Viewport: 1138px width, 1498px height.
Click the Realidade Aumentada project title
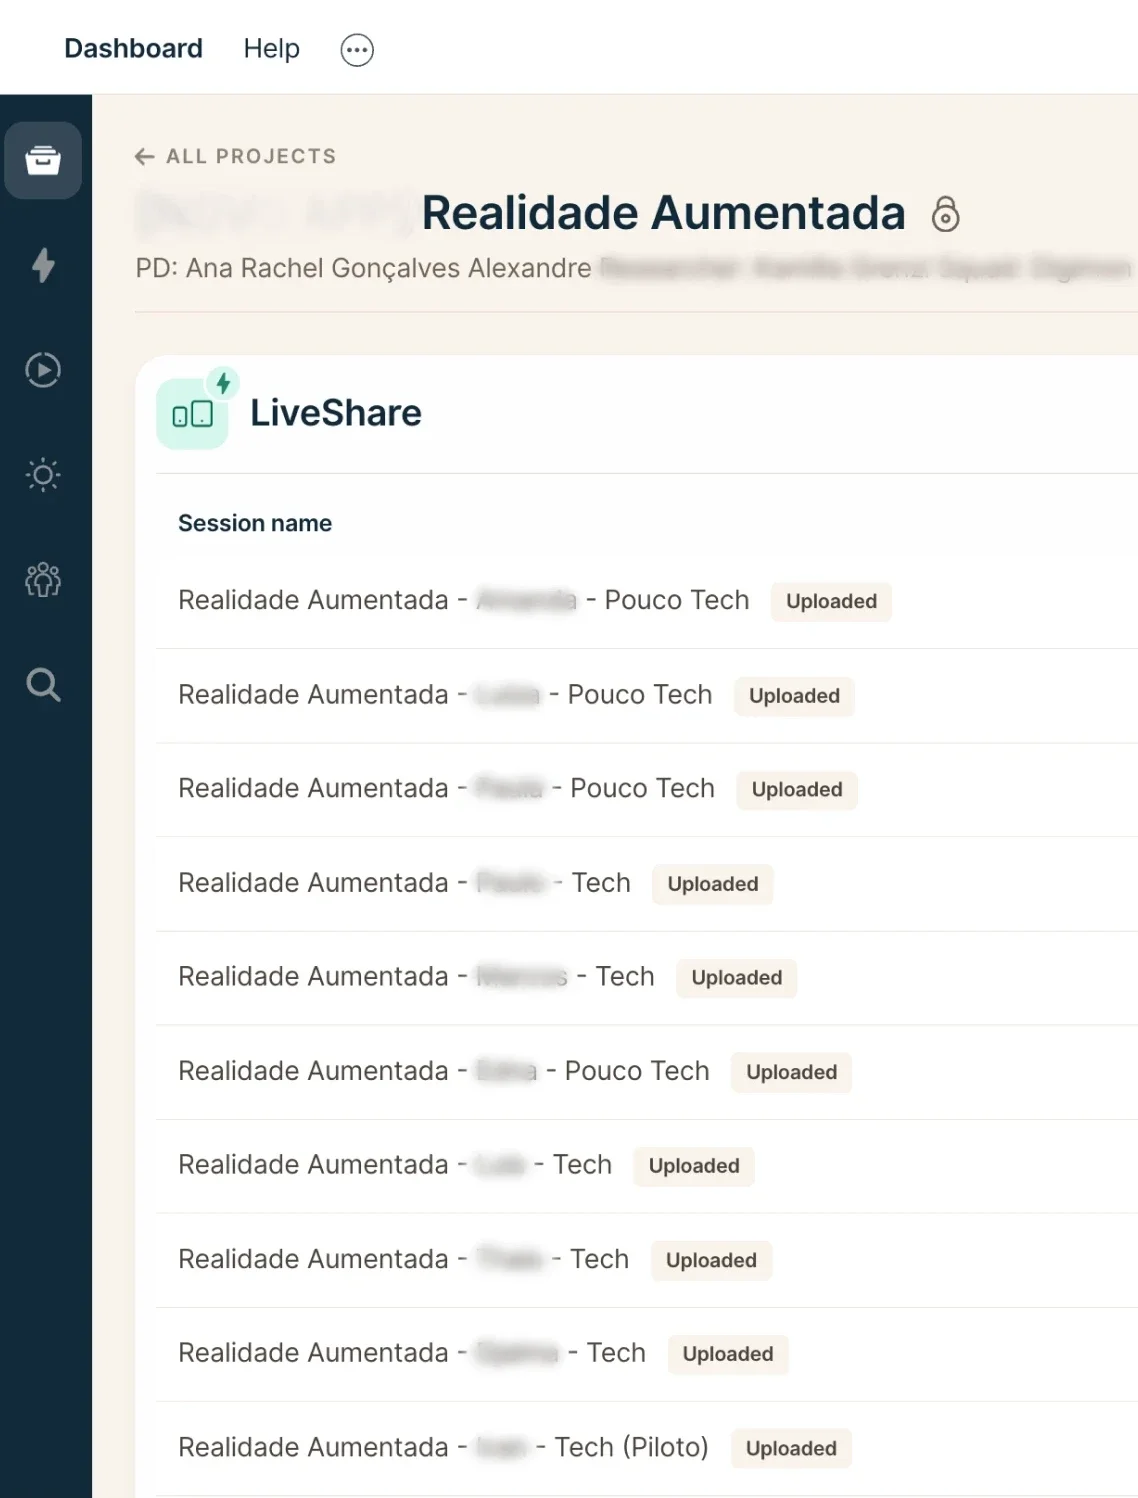[663, 213]
